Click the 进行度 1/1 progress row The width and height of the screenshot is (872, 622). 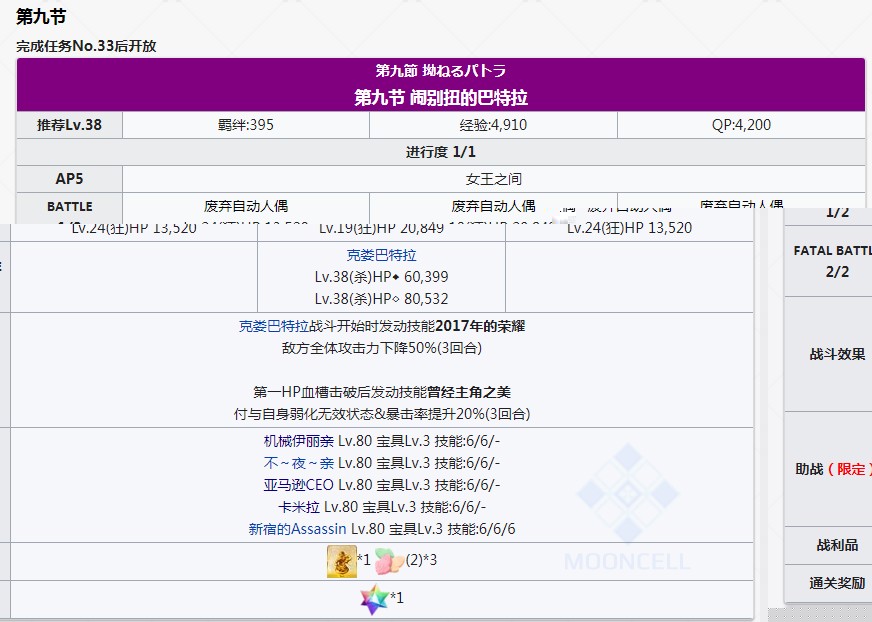[x=441, y=152]
